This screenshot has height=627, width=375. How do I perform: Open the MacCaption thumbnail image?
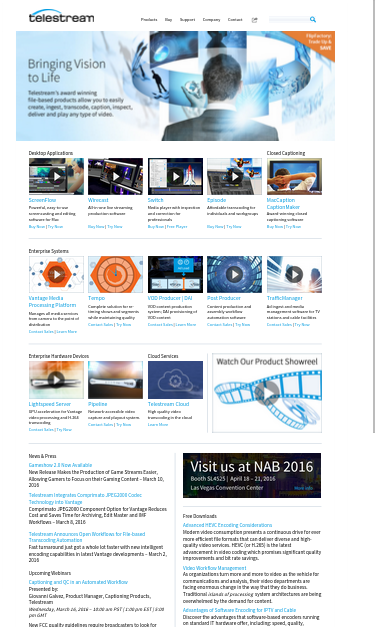point(294,176)
